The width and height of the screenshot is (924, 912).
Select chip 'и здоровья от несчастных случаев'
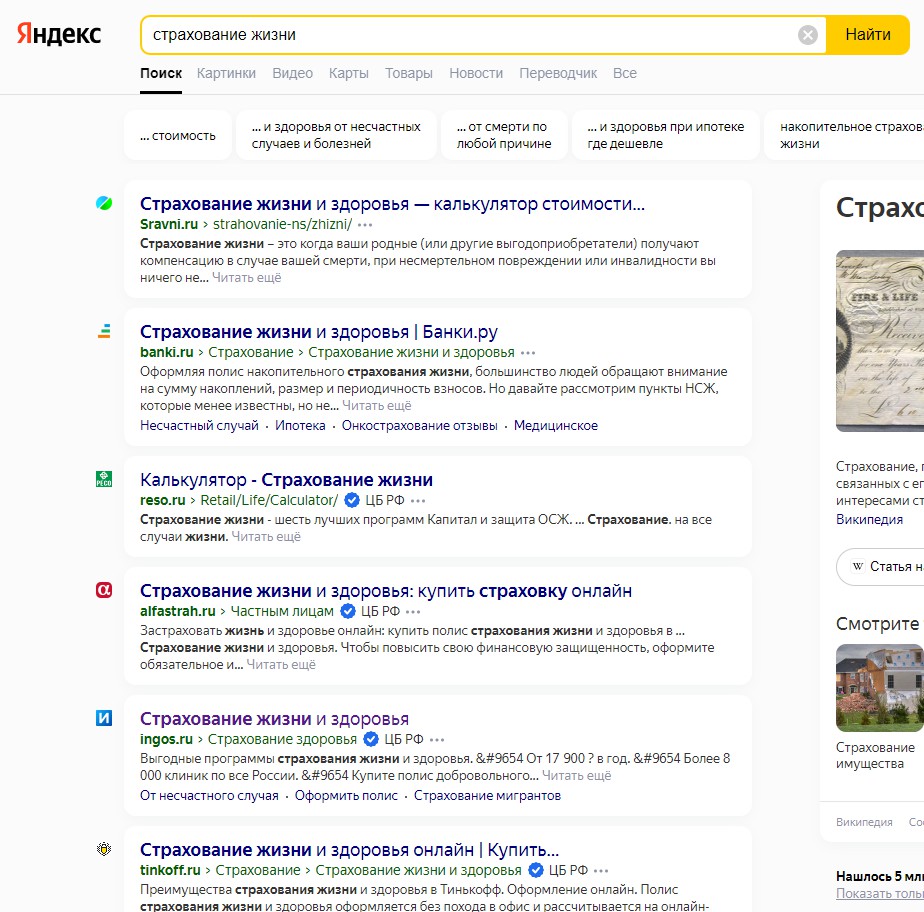336,136
